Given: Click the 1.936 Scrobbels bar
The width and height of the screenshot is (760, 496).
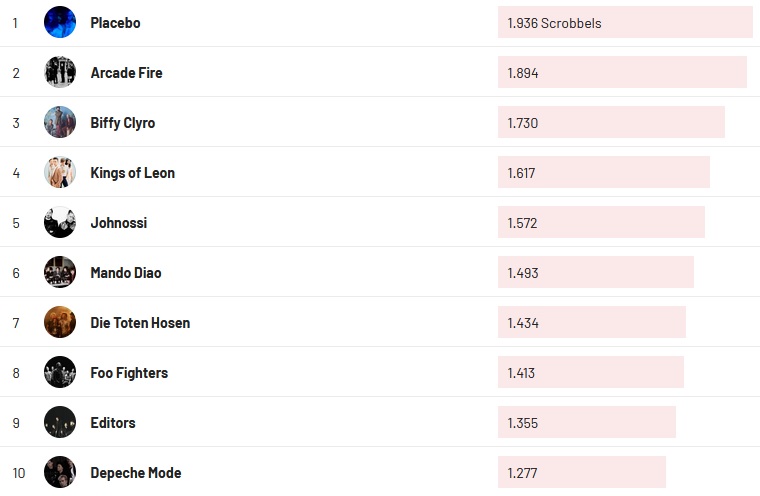Looking at the screenshot, I should point(625,22).
